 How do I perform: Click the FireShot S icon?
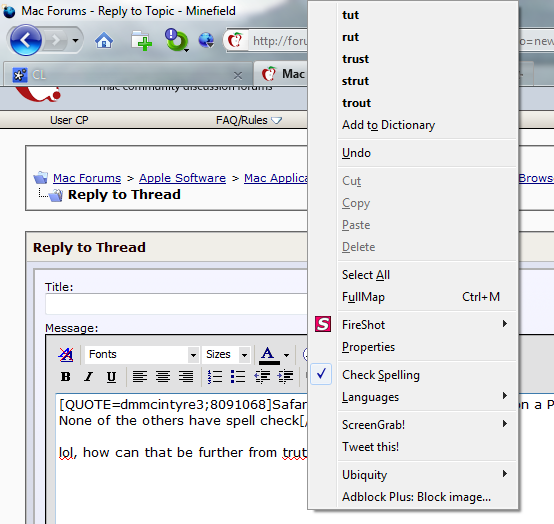pyautogui.click(x=323, y=324)
